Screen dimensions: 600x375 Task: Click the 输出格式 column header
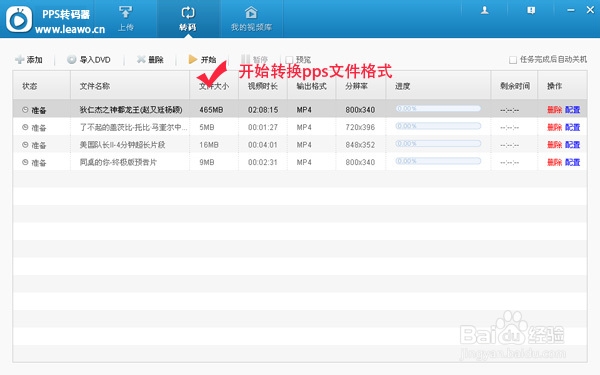(x=311, y=86)
